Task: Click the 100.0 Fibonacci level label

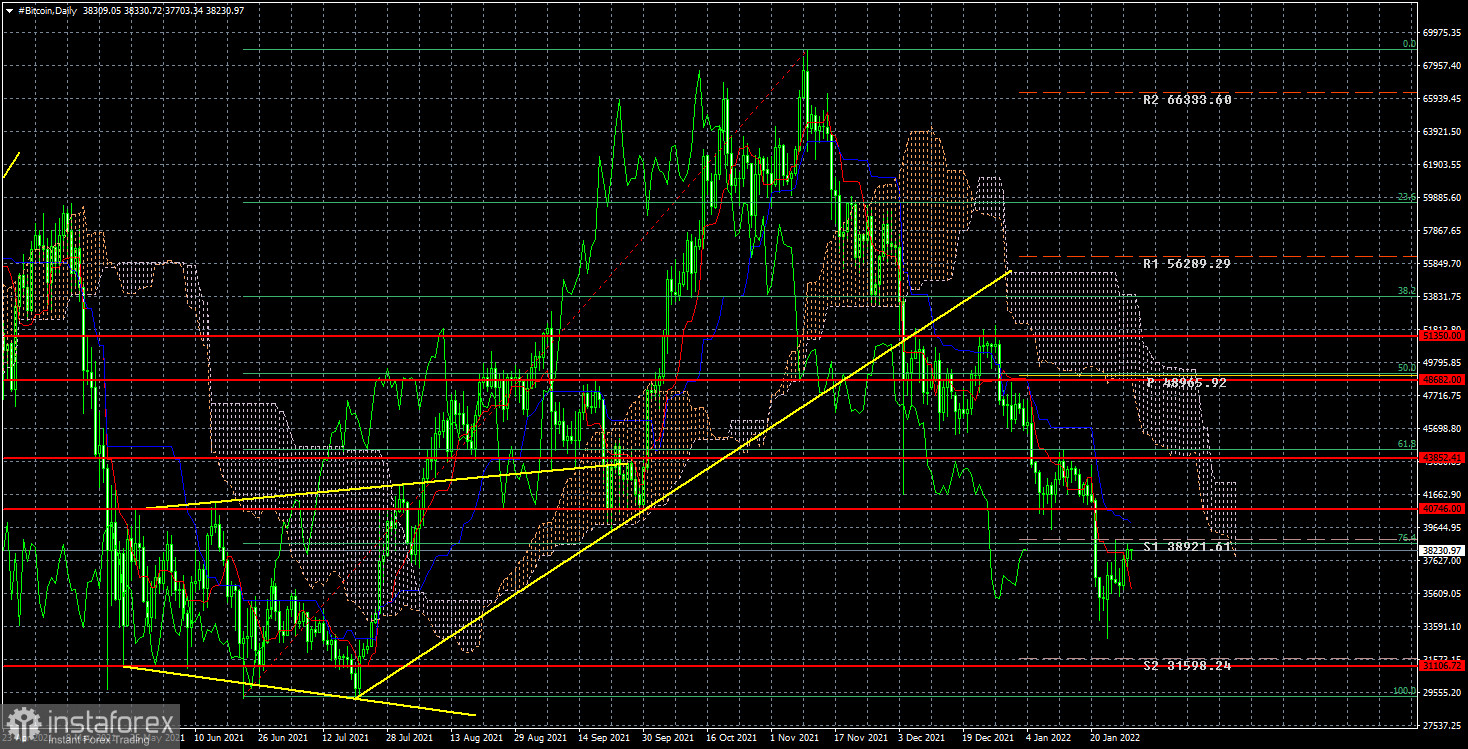Action: click(1404, 690)
